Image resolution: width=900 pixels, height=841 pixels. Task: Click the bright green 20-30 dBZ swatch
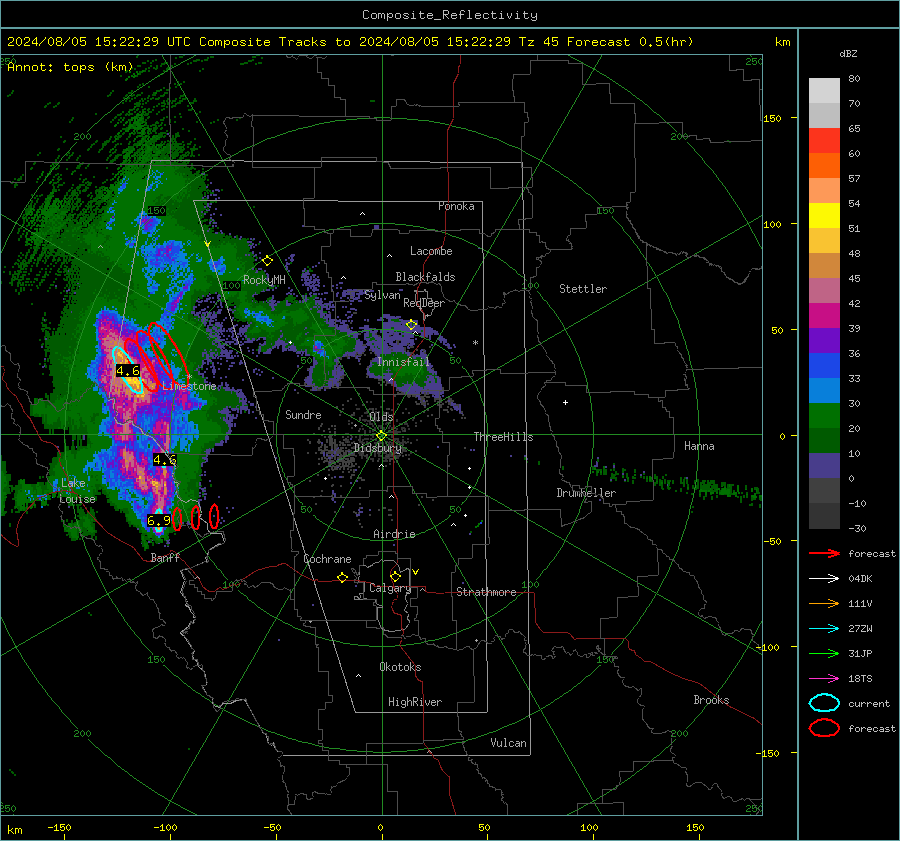[824, 416]
